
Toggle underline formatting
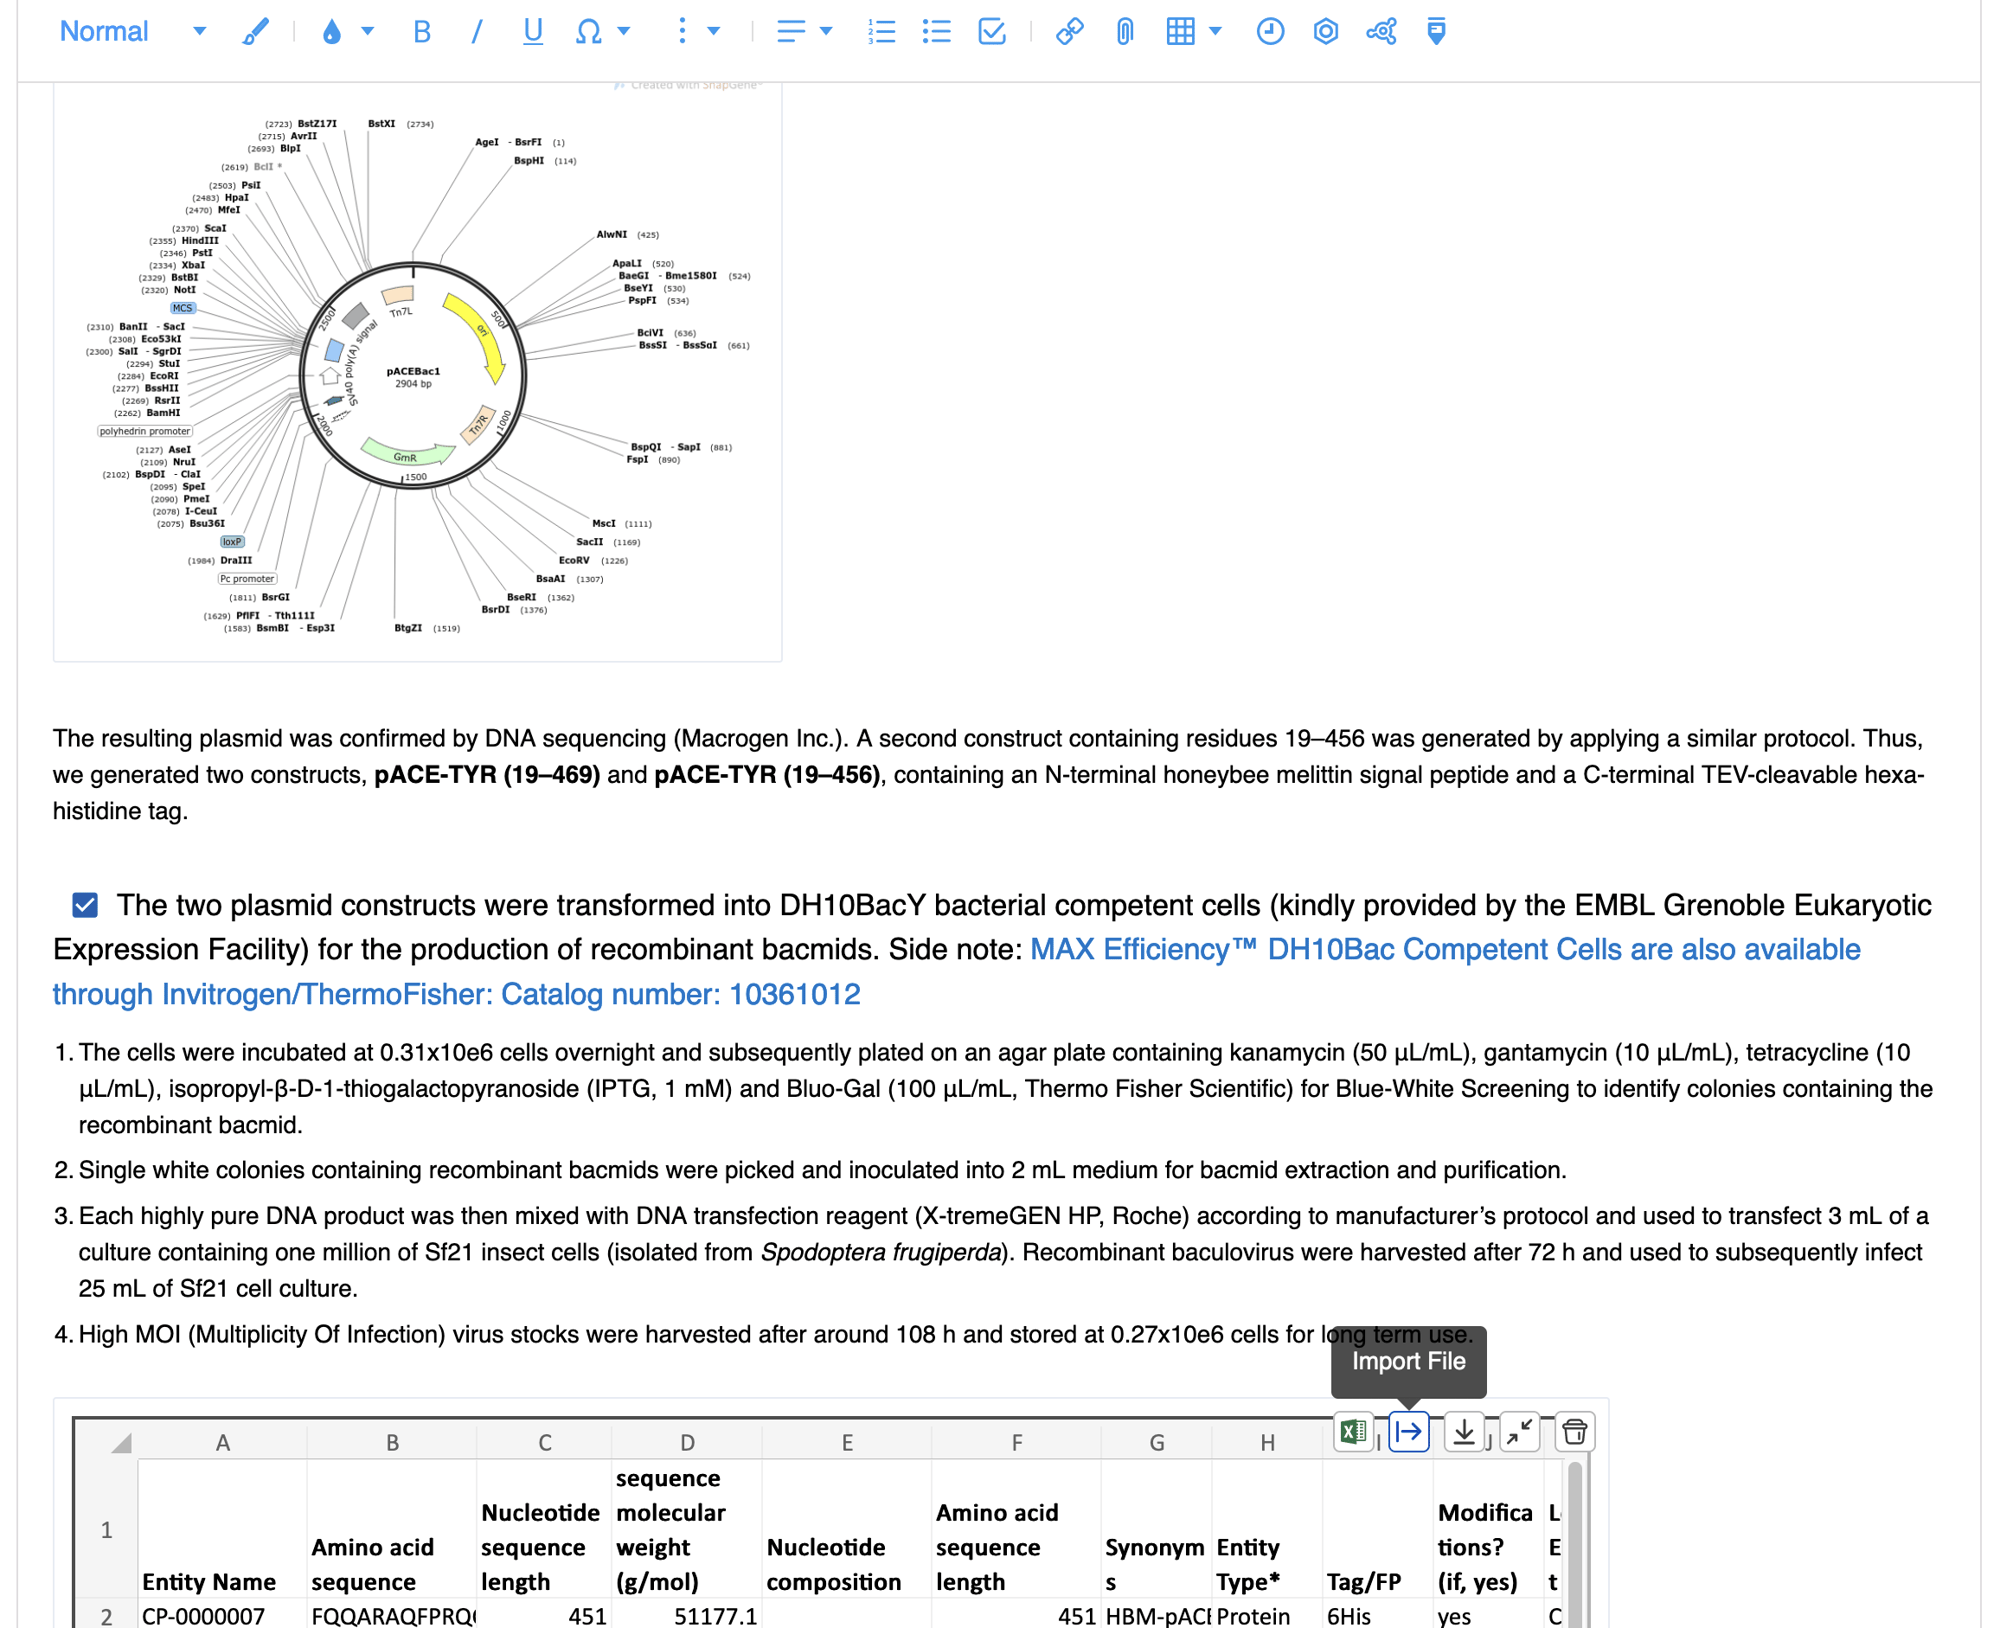click(x=533, y=31)
